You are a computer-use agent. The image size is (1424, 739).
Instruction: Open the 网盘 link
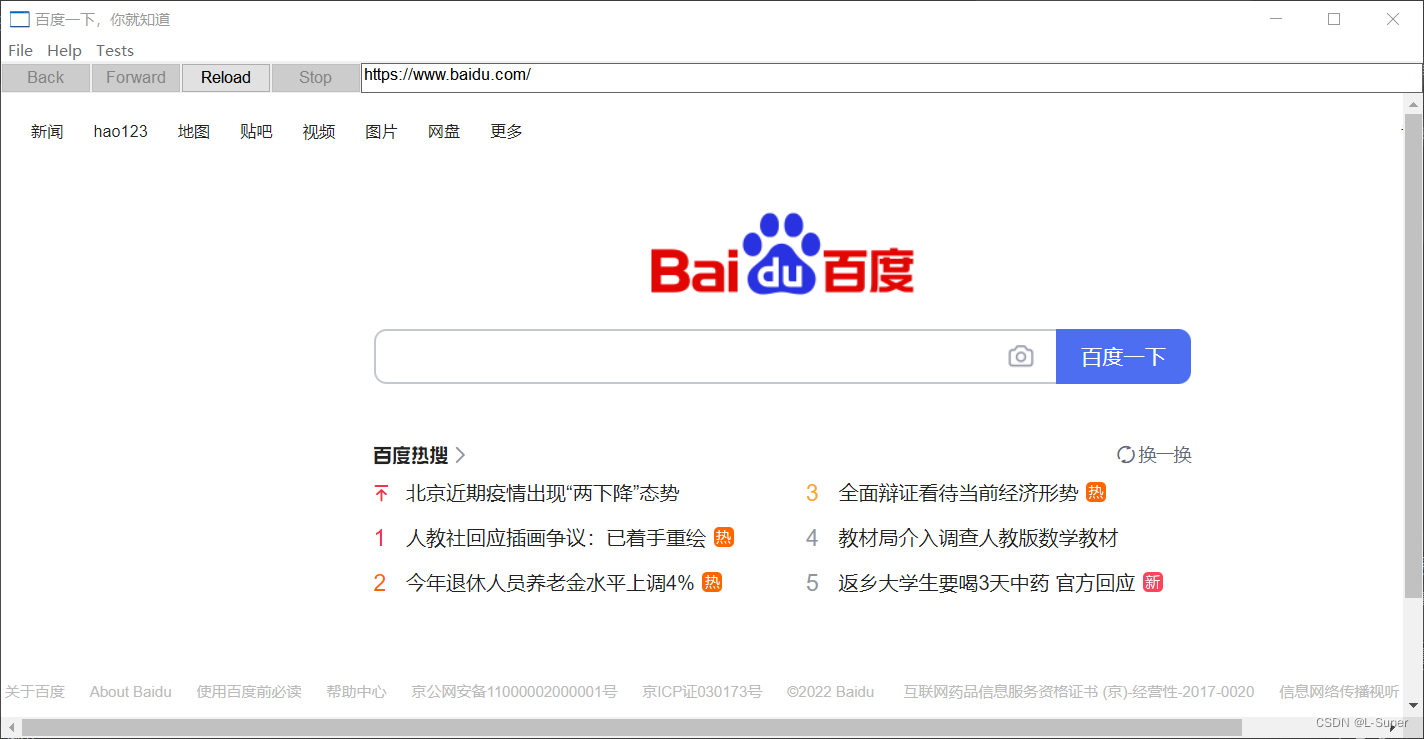coord(444,131)
